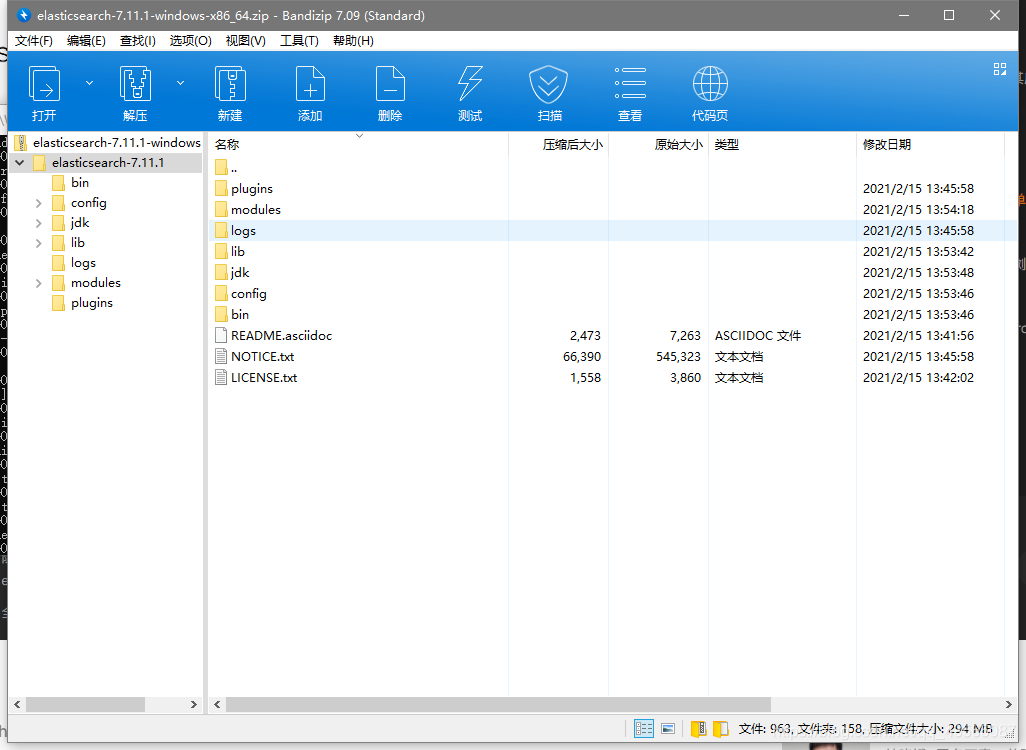The width and height of the screenshot is (1026, 750).
Task: Expand the lib folder in tree
Action: click(x=39, y=243)
